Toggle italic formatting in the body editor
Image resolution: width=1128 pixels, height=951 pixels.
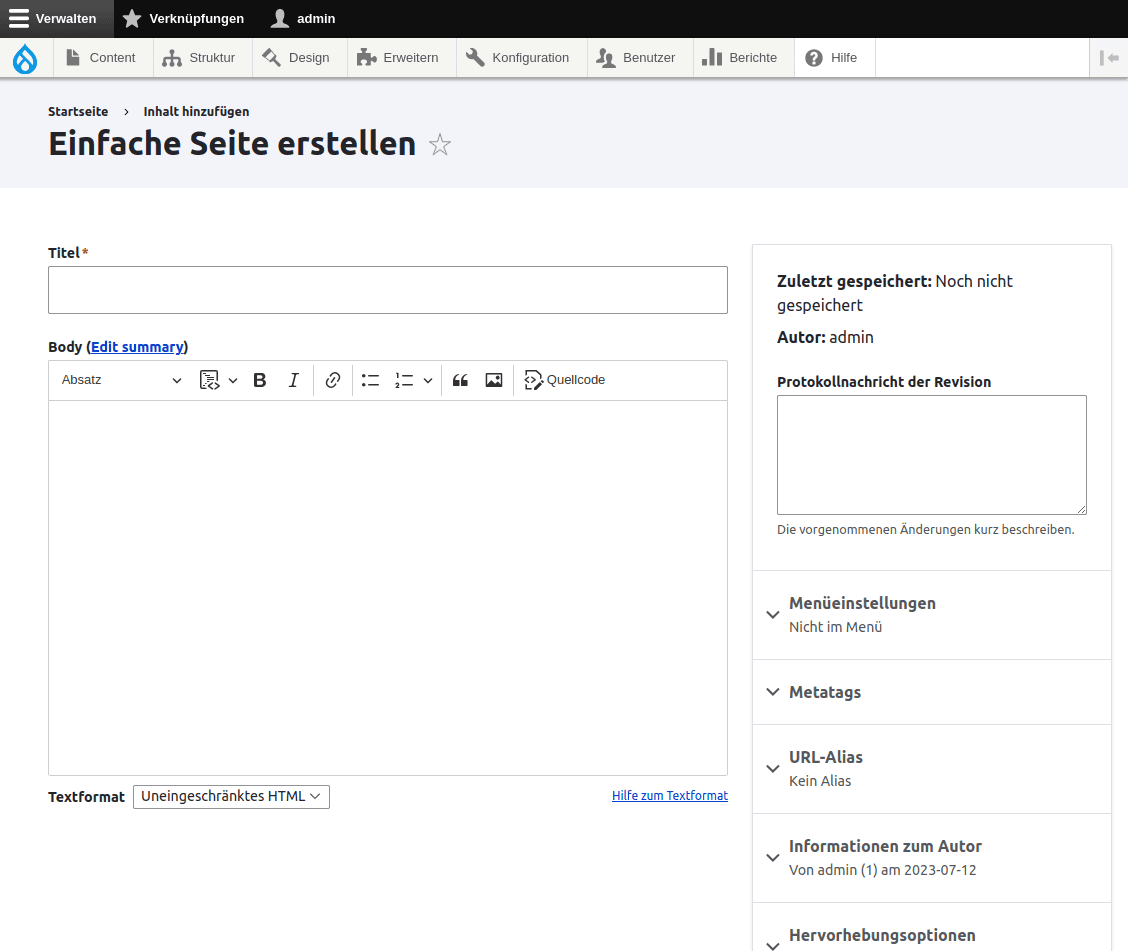point(293,380)
